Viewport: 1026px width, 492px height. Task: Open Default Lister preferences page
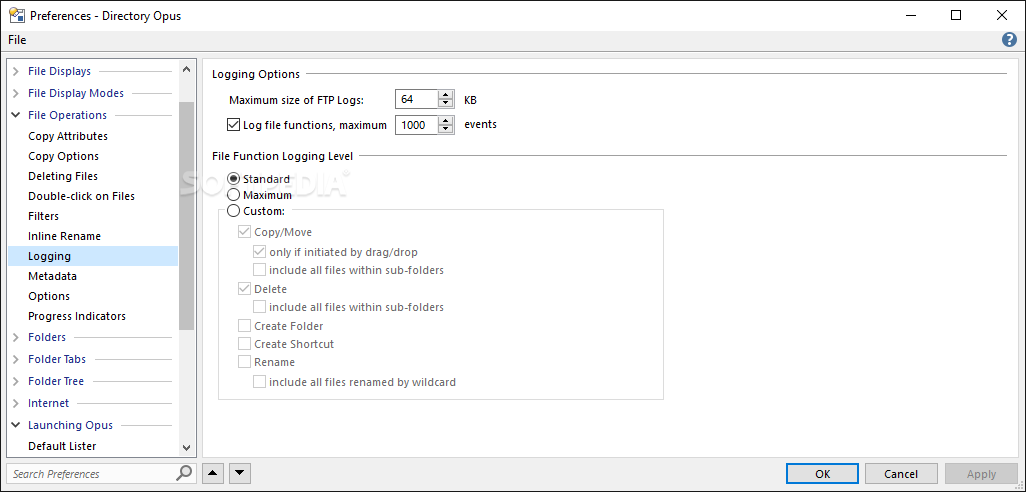[x=62, y=446]
